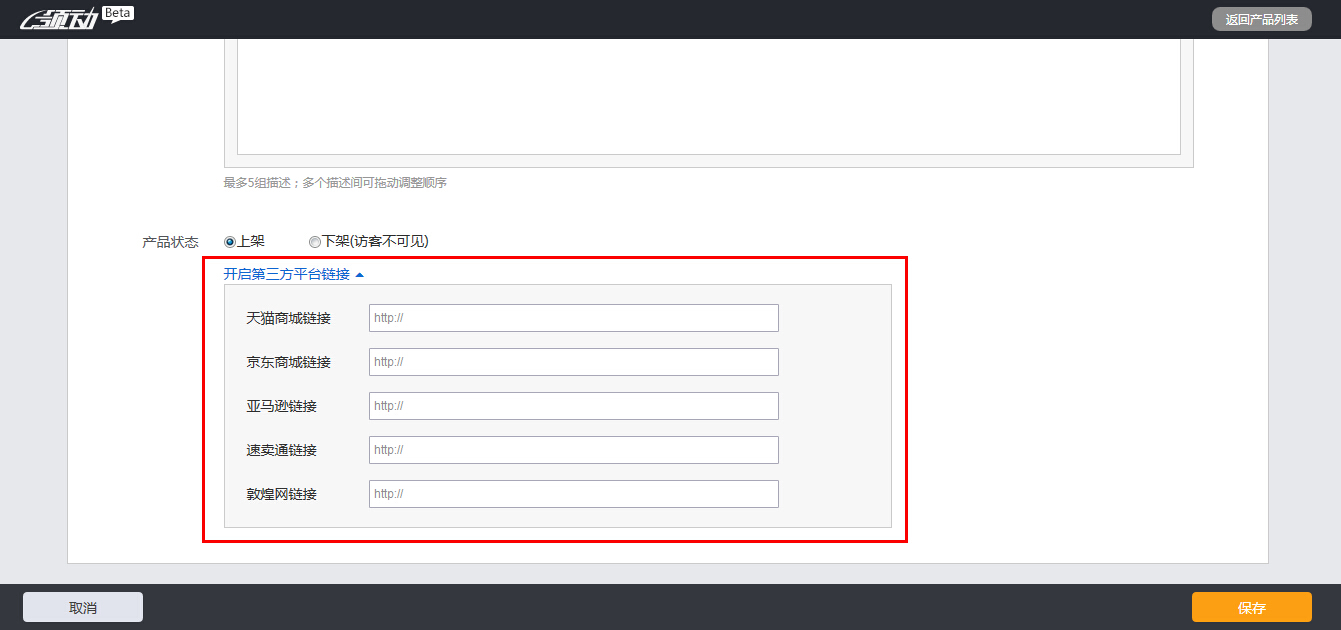This screenshot has width=1341, height=630.
Task: Select the 下架 radio button
Action: pos(315,242)
